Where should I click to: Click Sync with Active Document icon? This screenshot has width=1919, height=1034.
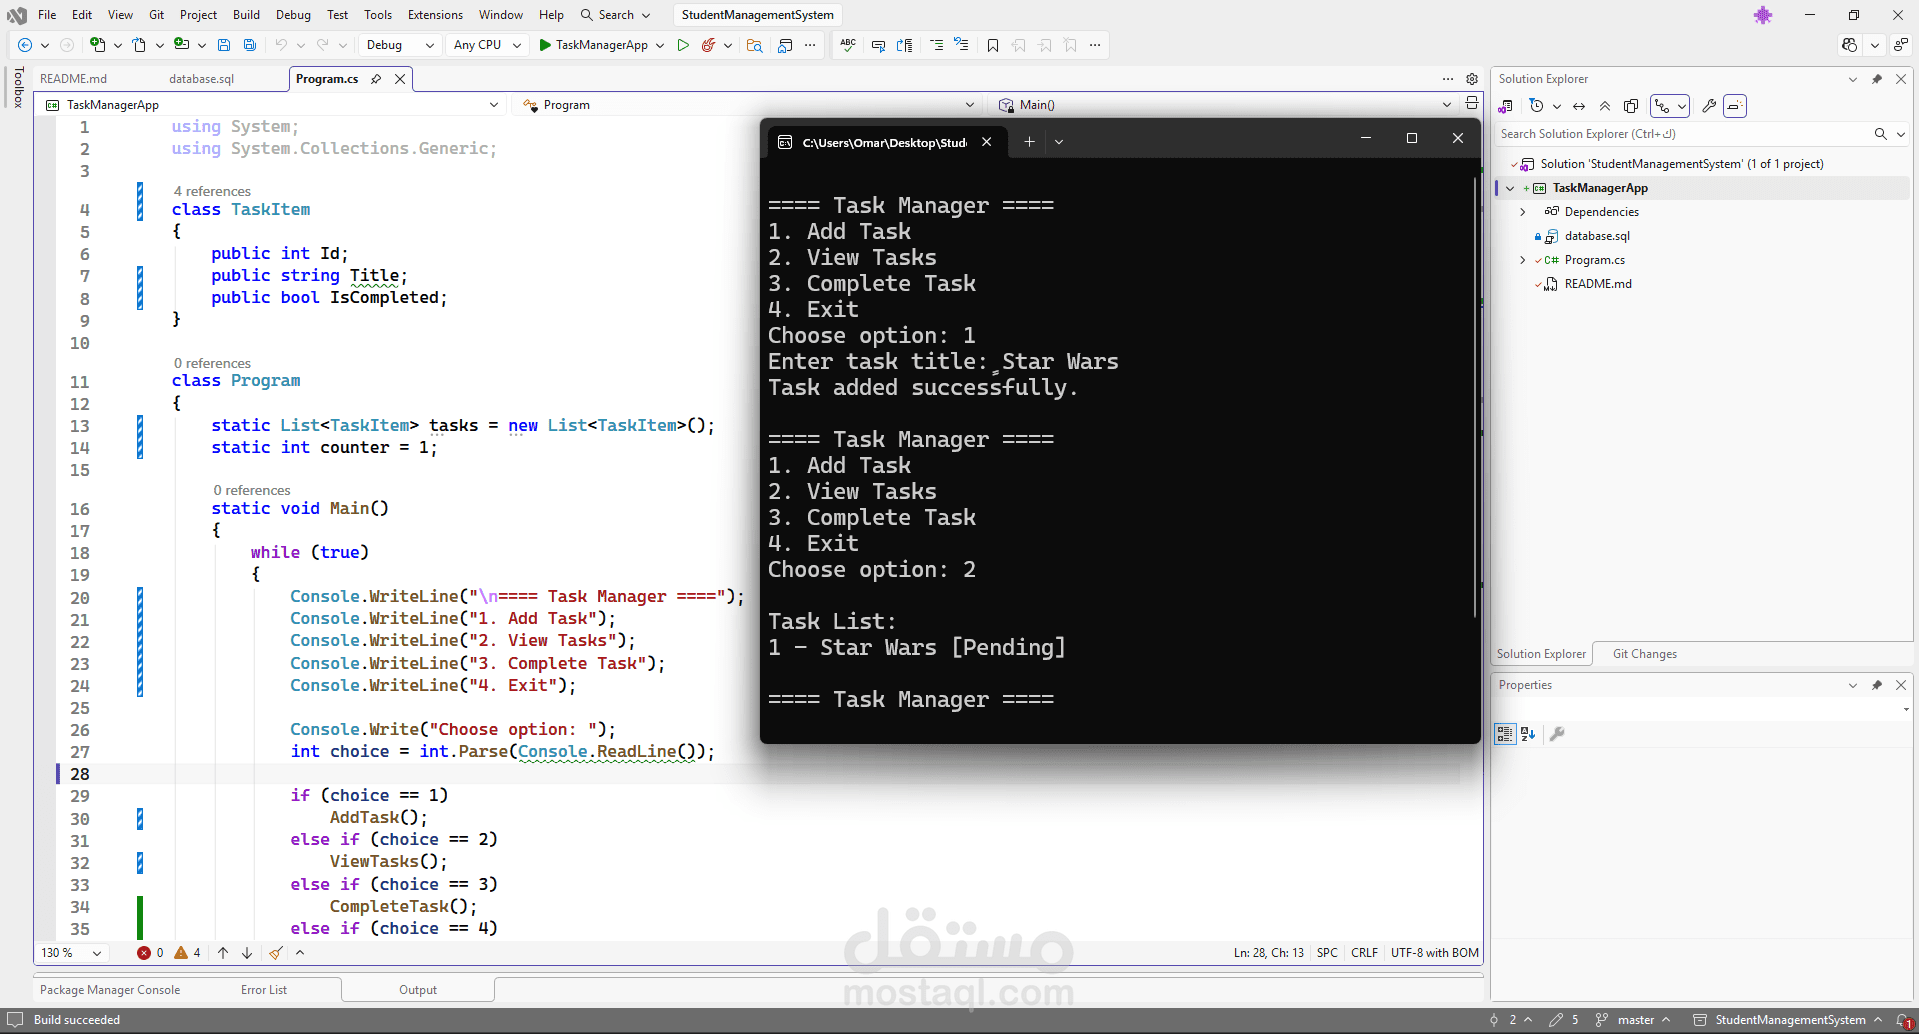(1579, 106)
